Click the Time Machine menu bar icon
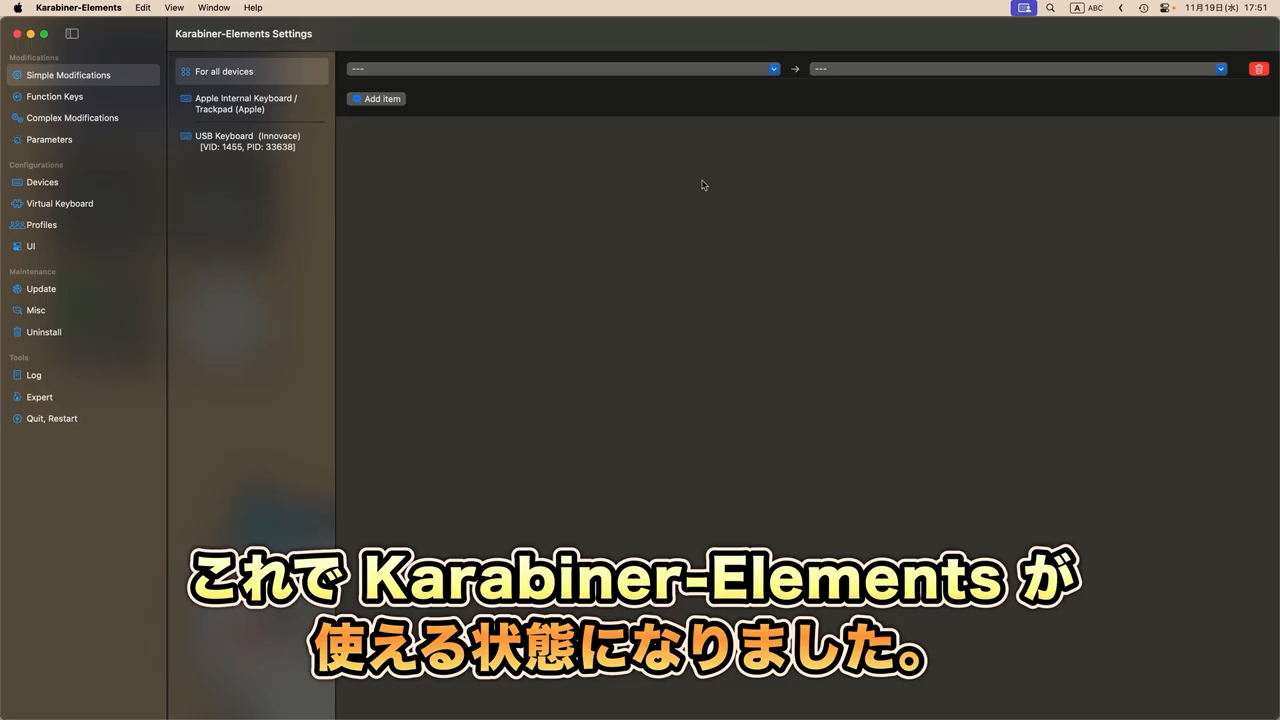The image size is (1280, 720). point(1143,8)
